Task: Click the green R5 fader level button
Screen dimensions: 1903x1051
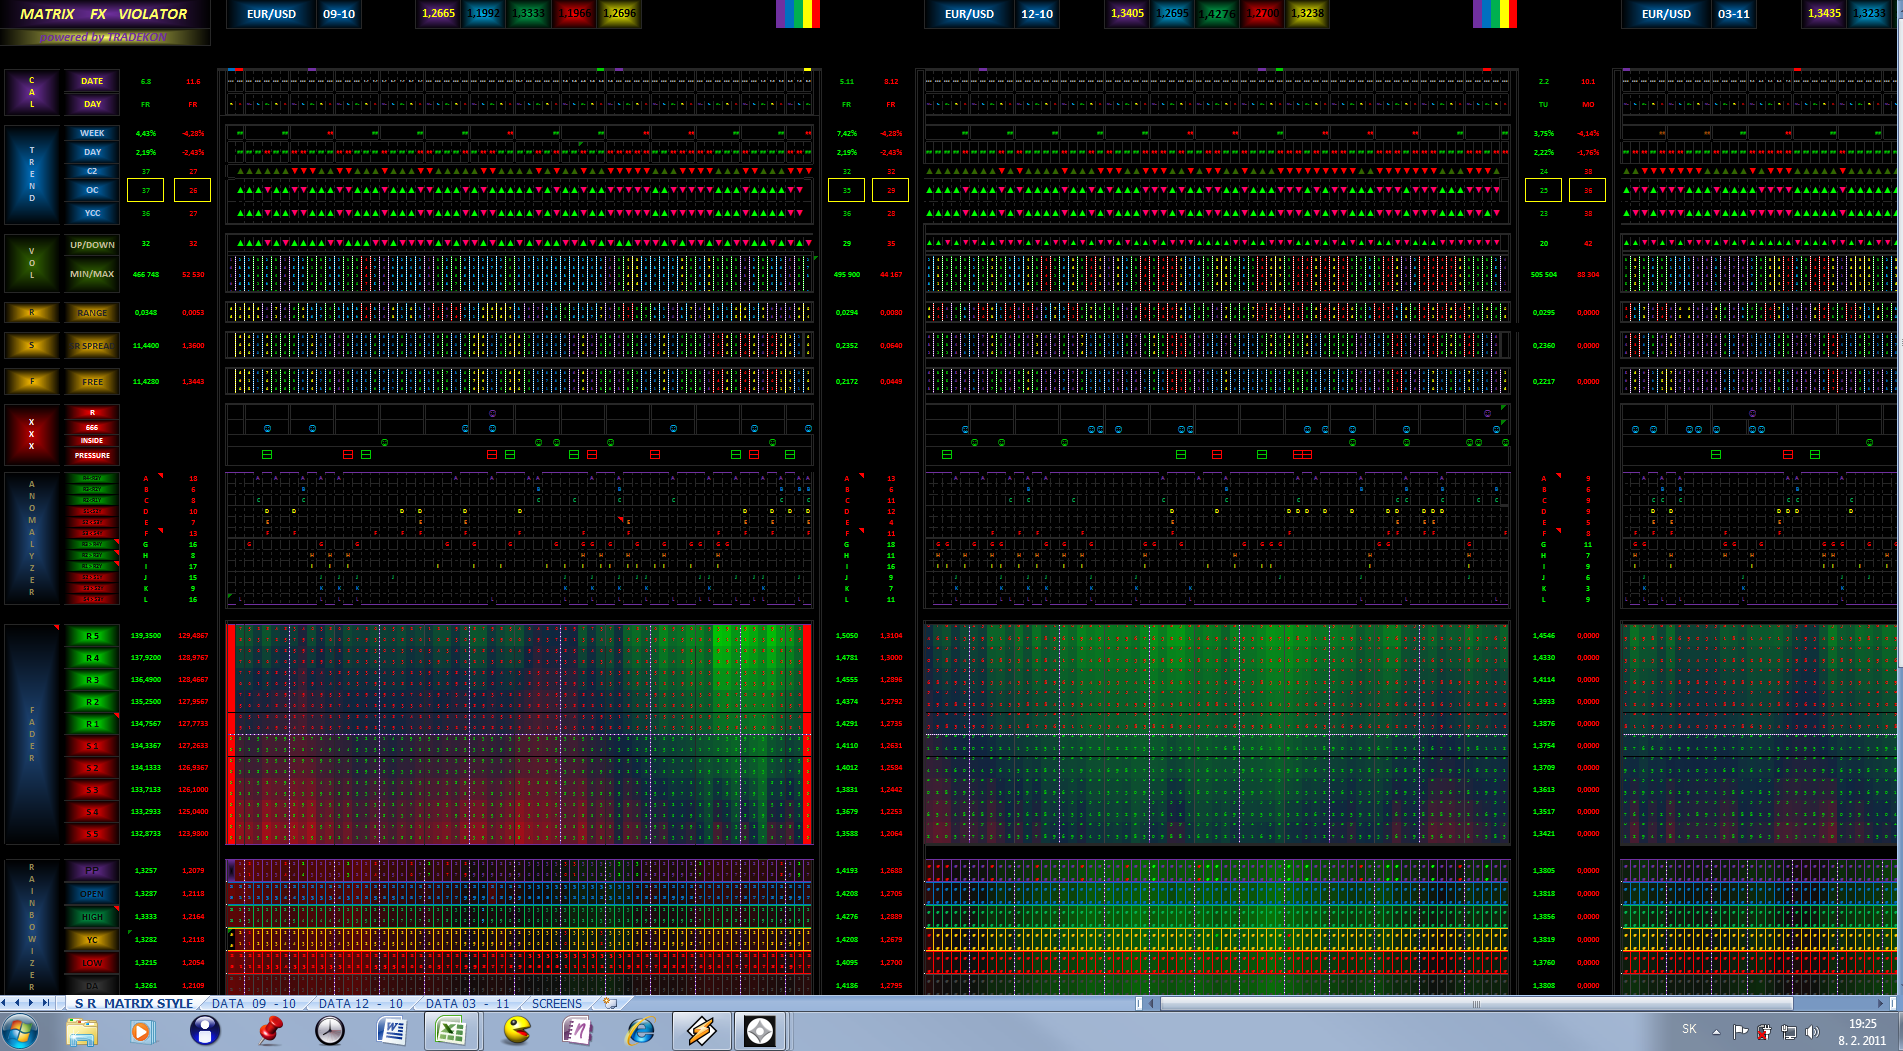Action: (92, 636)
